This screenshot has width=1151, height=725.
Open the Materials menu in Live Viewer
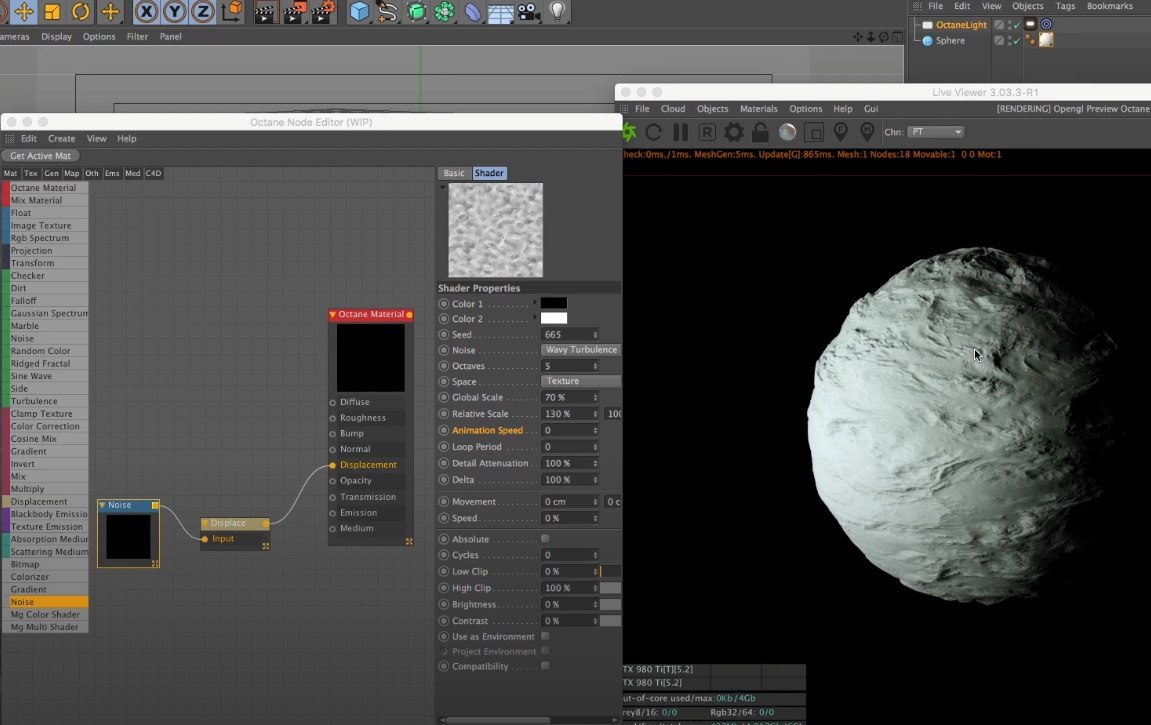point(758,109)
